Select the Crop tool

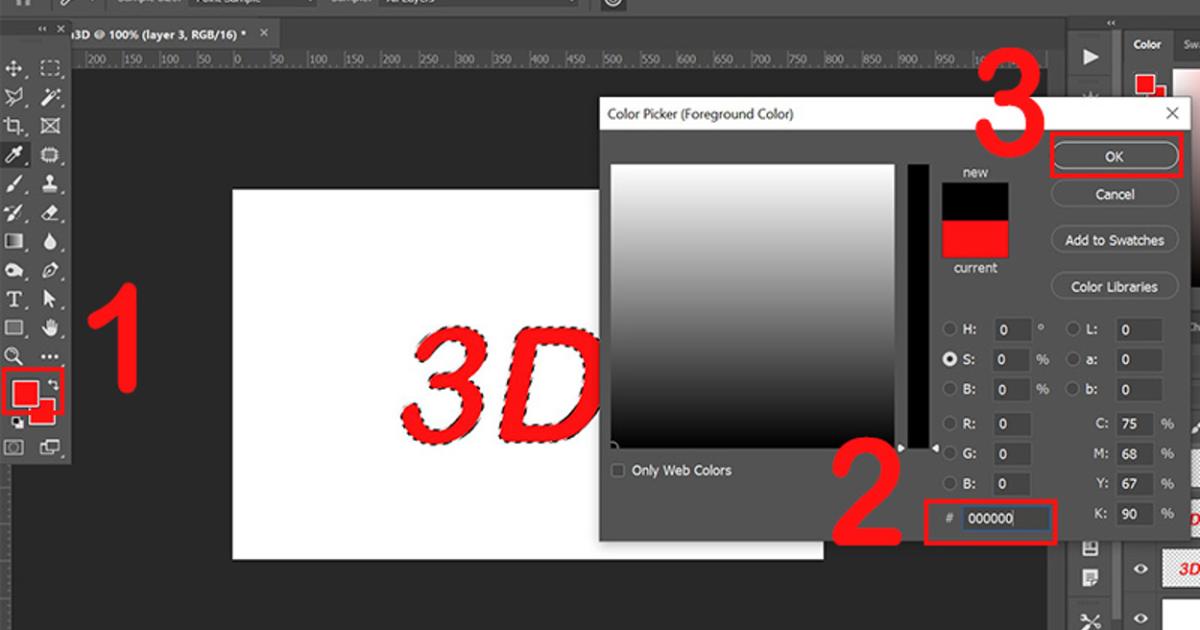pyautogui.click(x=15, y=126)
